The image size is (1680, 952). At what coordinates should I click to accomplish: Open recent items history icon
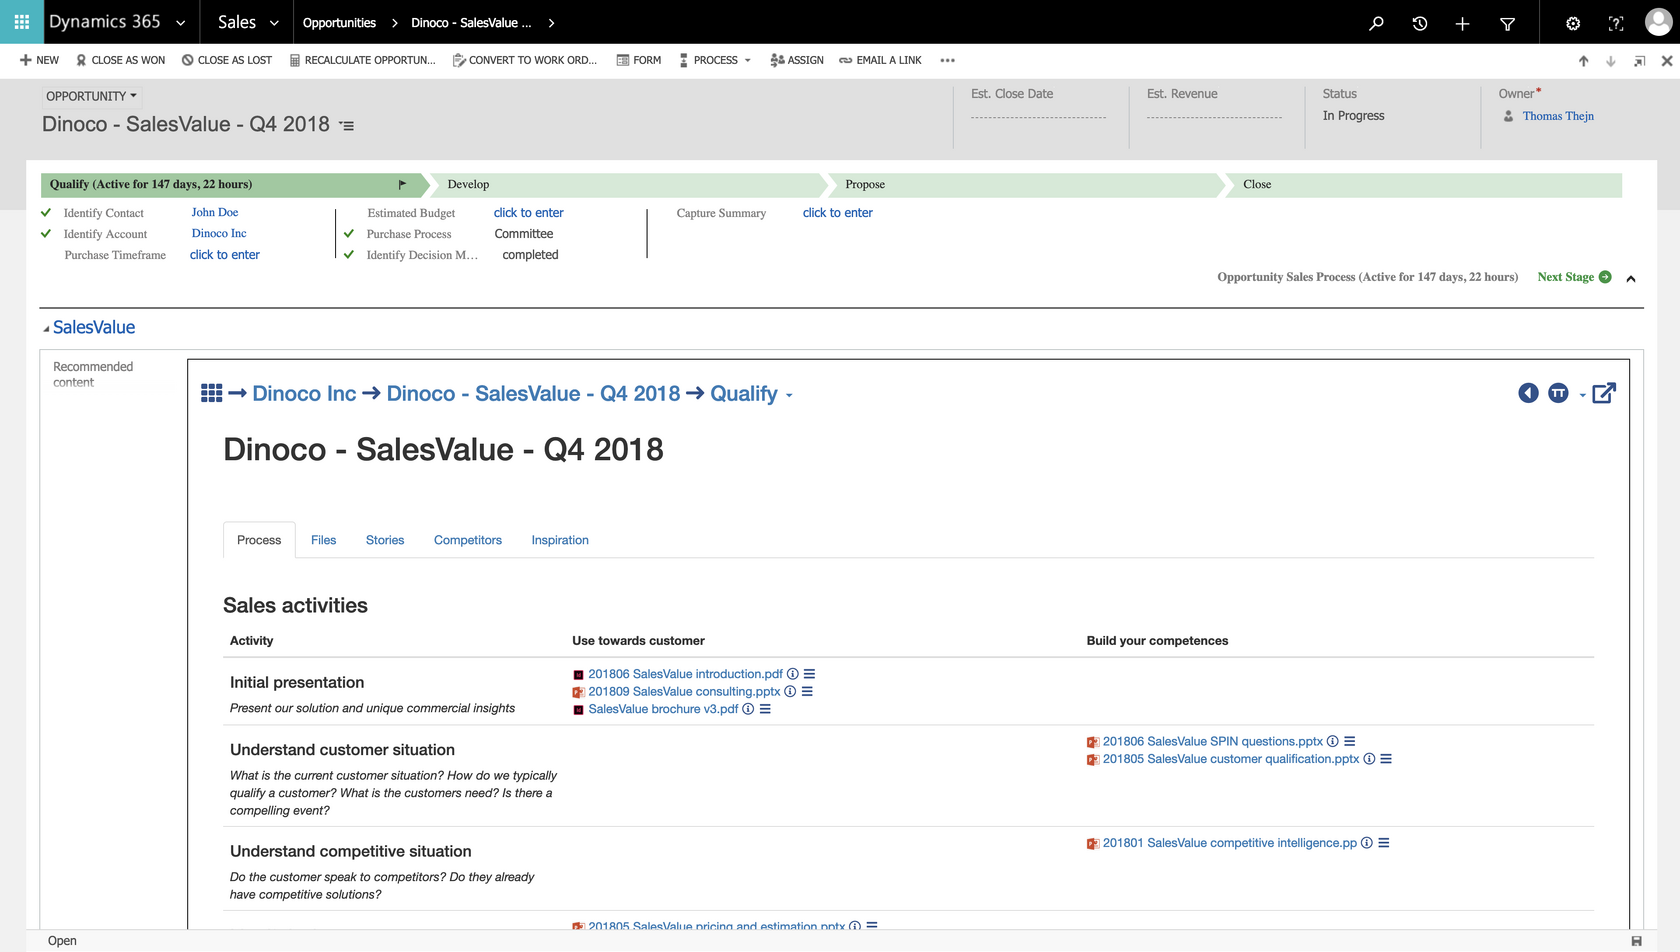tap(1419, 23)
